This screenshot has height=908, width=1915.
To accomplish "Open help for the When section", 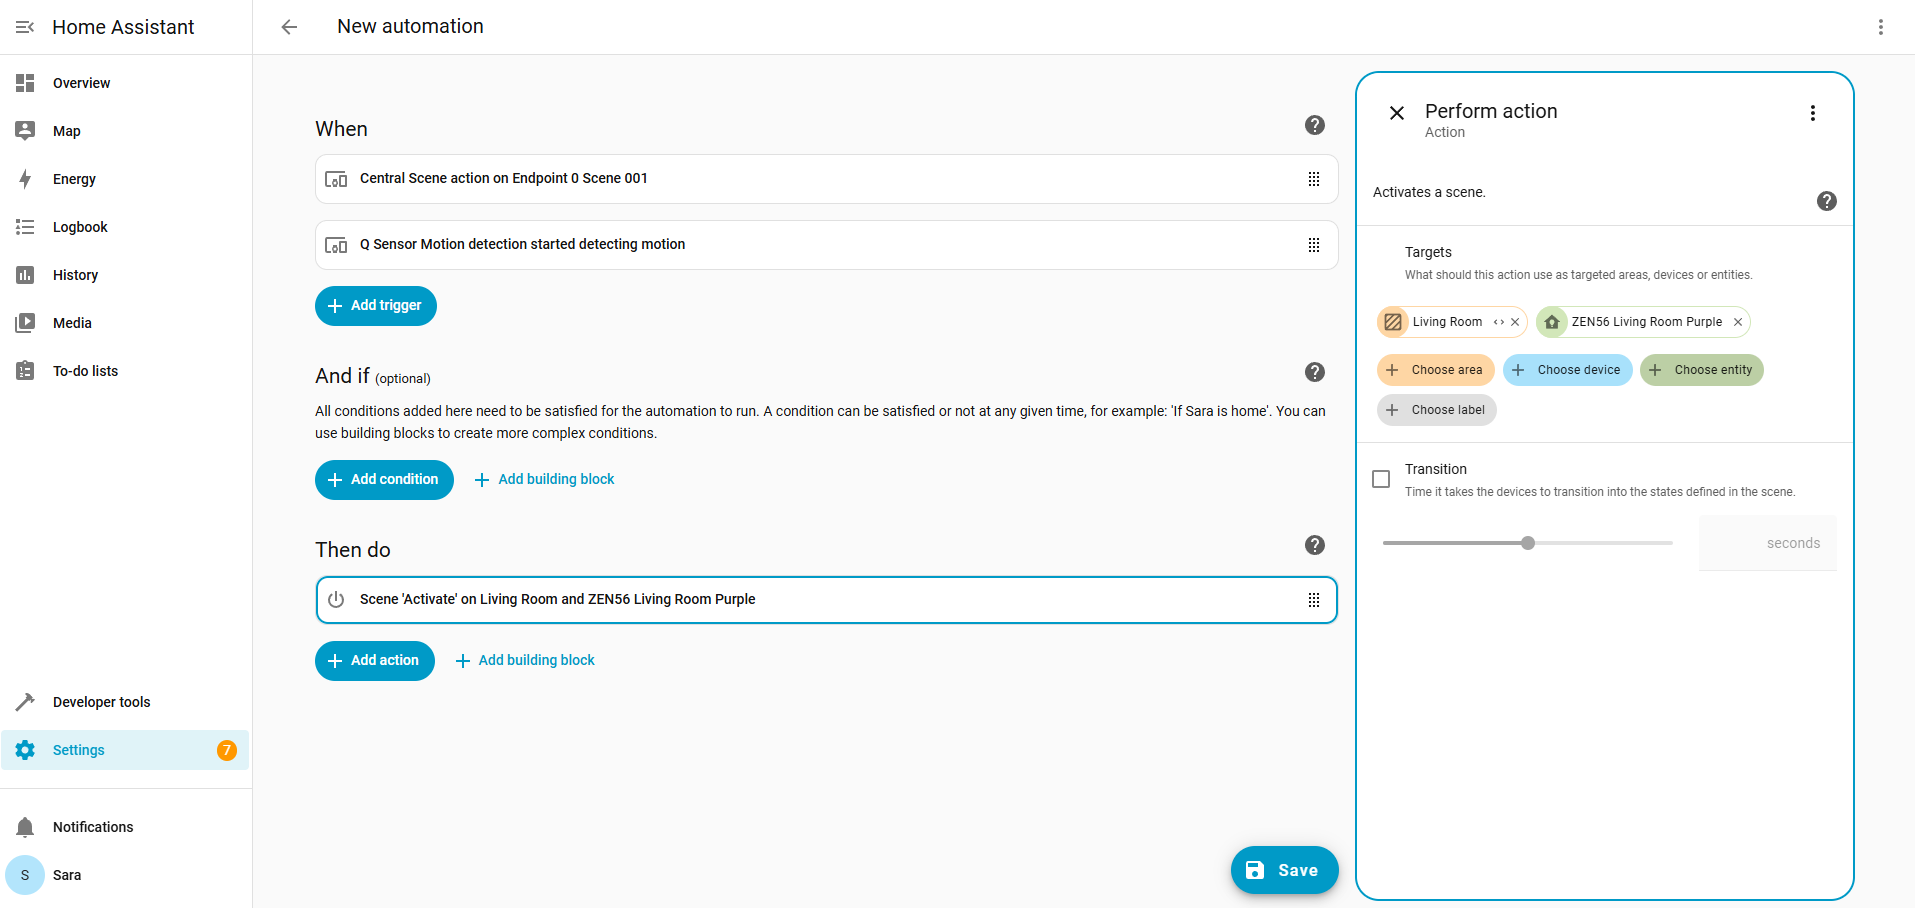I will [x=1314, y=125].
